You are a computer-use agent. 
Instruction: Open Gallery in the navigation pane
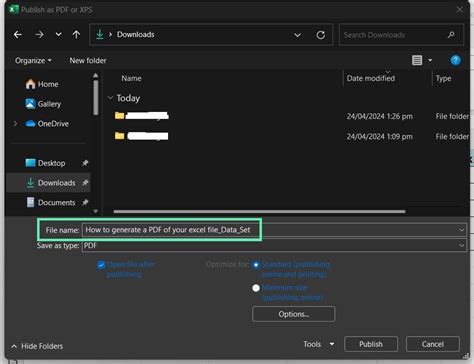point(43,104)
